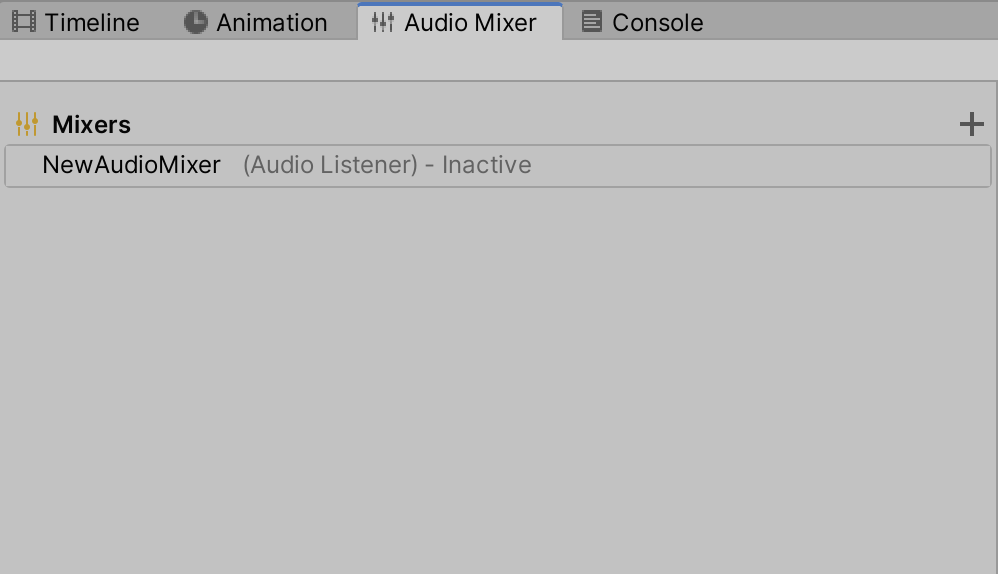The image size is (998, 574).
Task: Click the gap between NewAudioMixer and Audio Listener
Action: pos(232,165)
